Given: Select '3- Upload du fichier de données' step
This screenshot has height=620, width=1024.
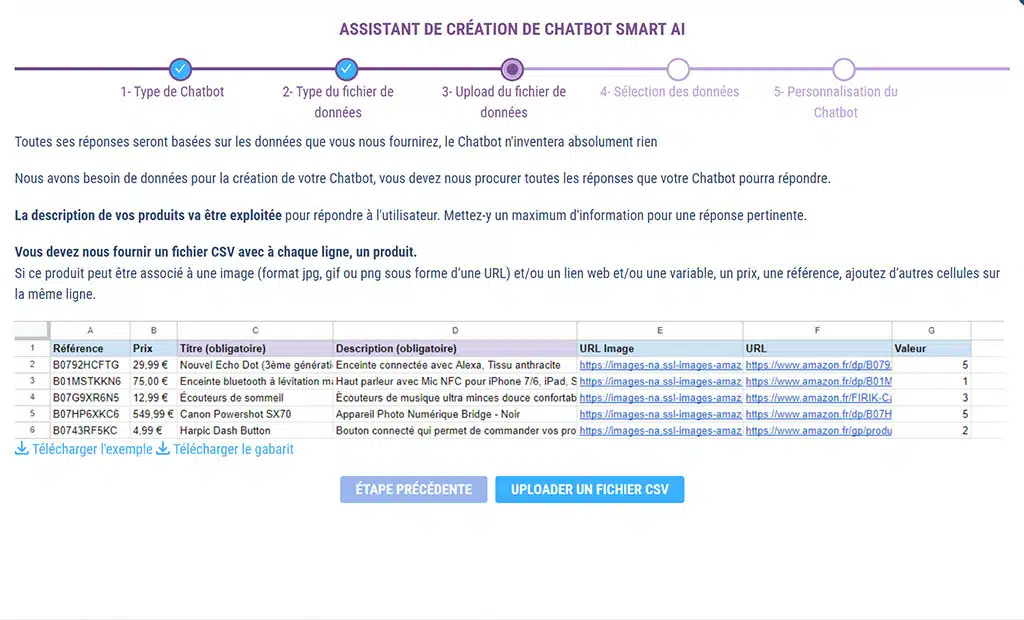Looking at the screenshot, I should 504,102.
